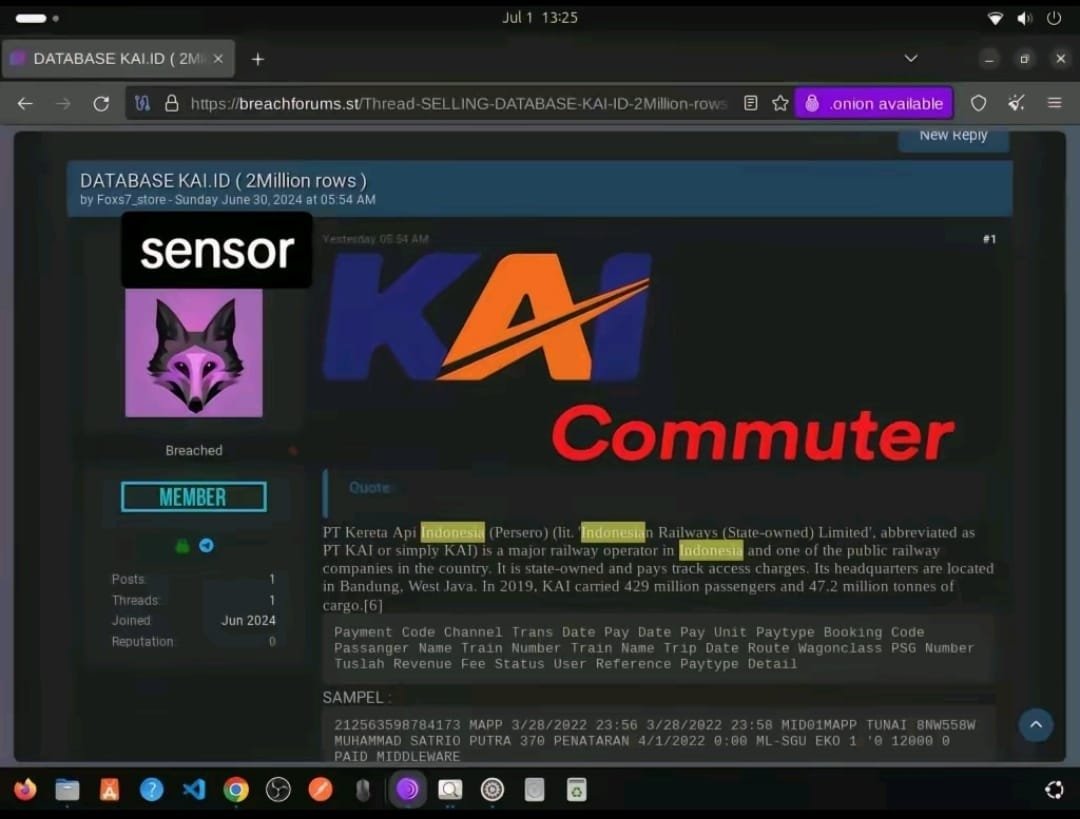Click the New Identity broom icon

[x=1017, y=103]
